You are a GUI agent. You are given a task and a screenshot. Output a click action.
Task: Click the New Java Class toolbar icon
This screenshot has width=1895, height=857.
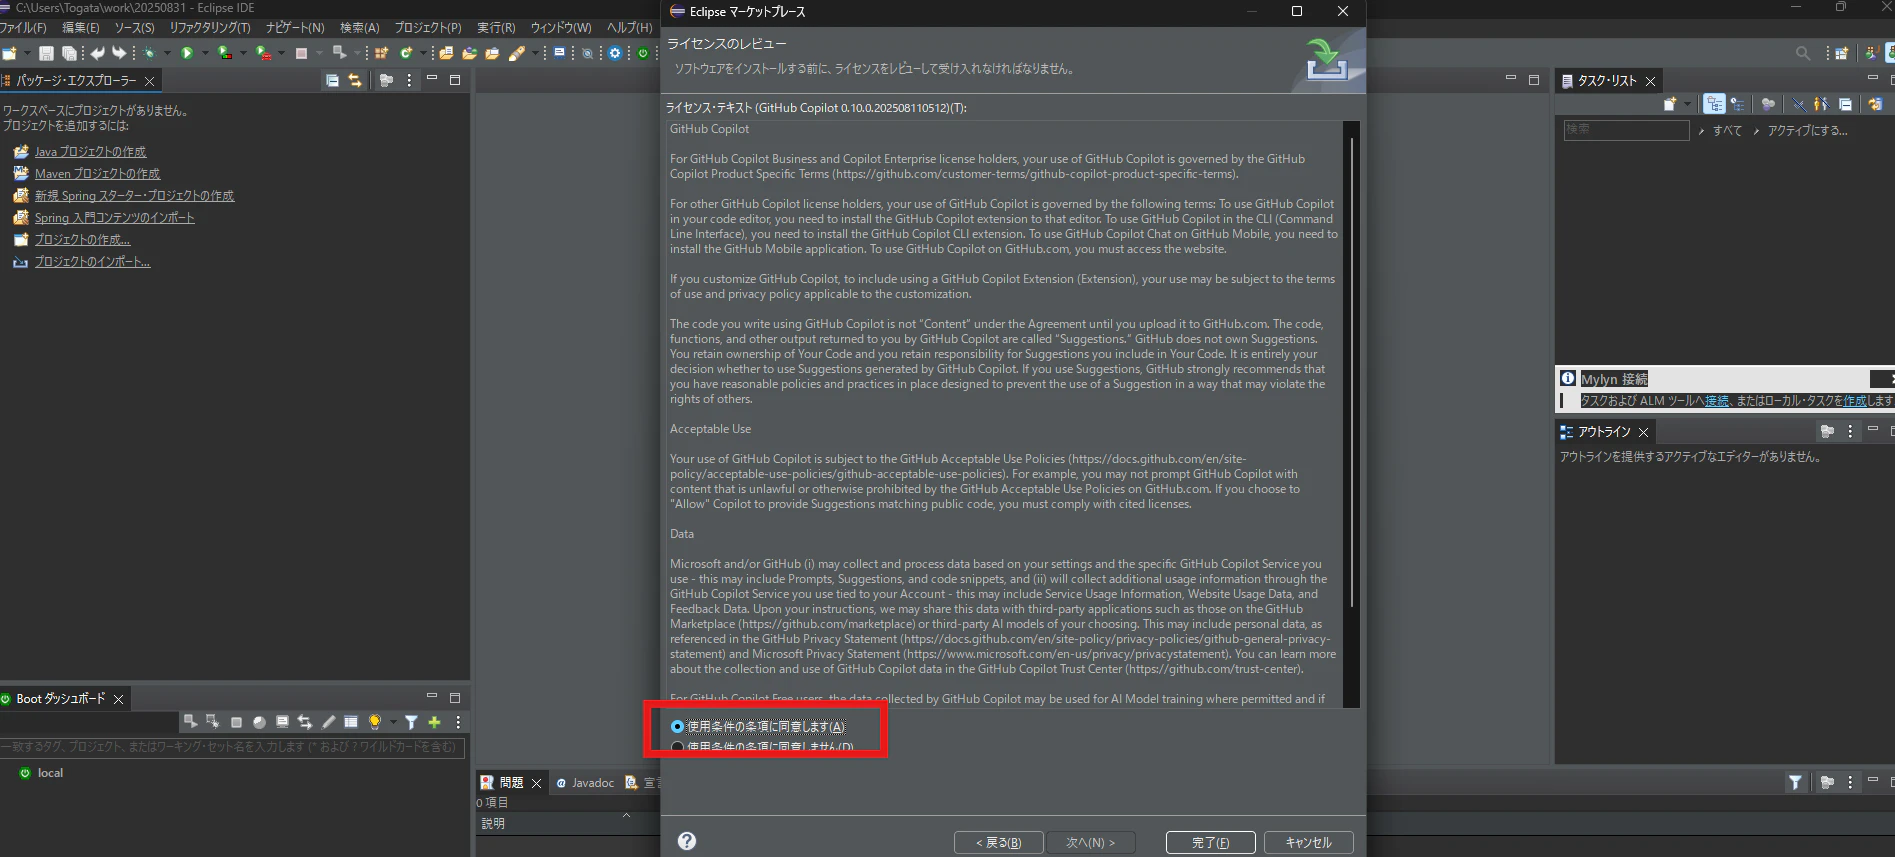coord(406,53)
